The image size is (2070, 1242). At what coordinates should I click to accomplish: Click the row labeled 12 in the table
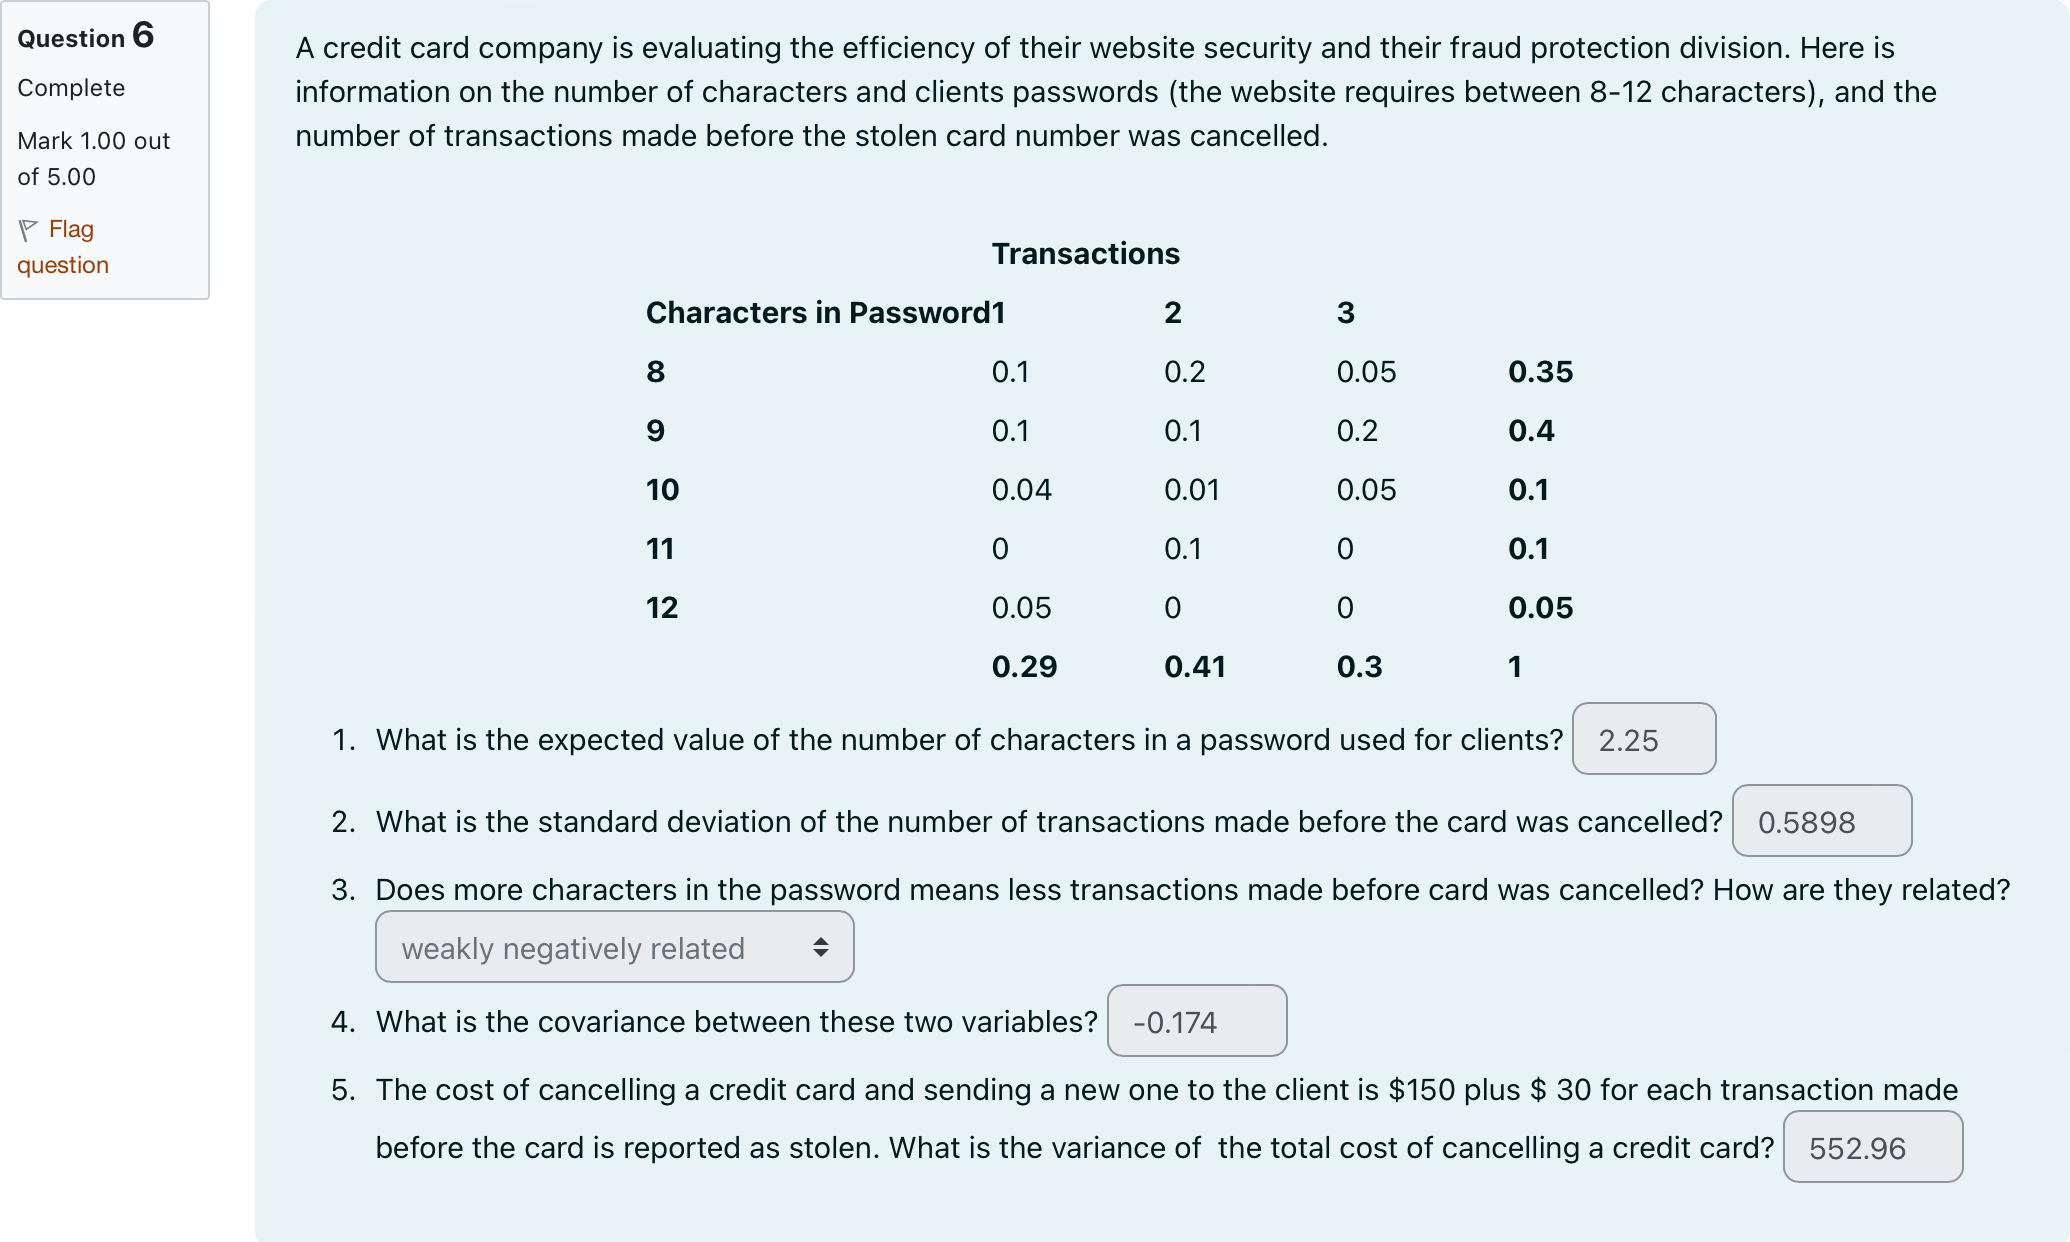pos(662,607)
